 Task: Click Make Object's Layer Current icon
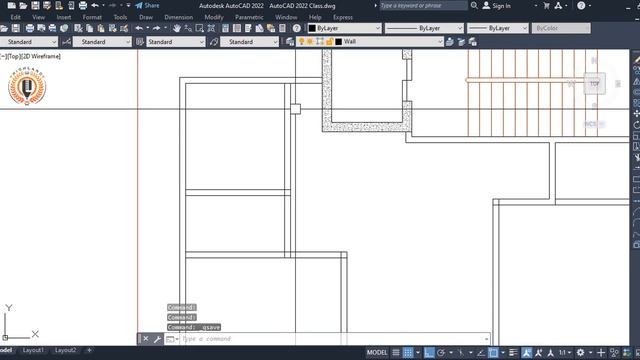pyautogui.click(x=449, y=42)
